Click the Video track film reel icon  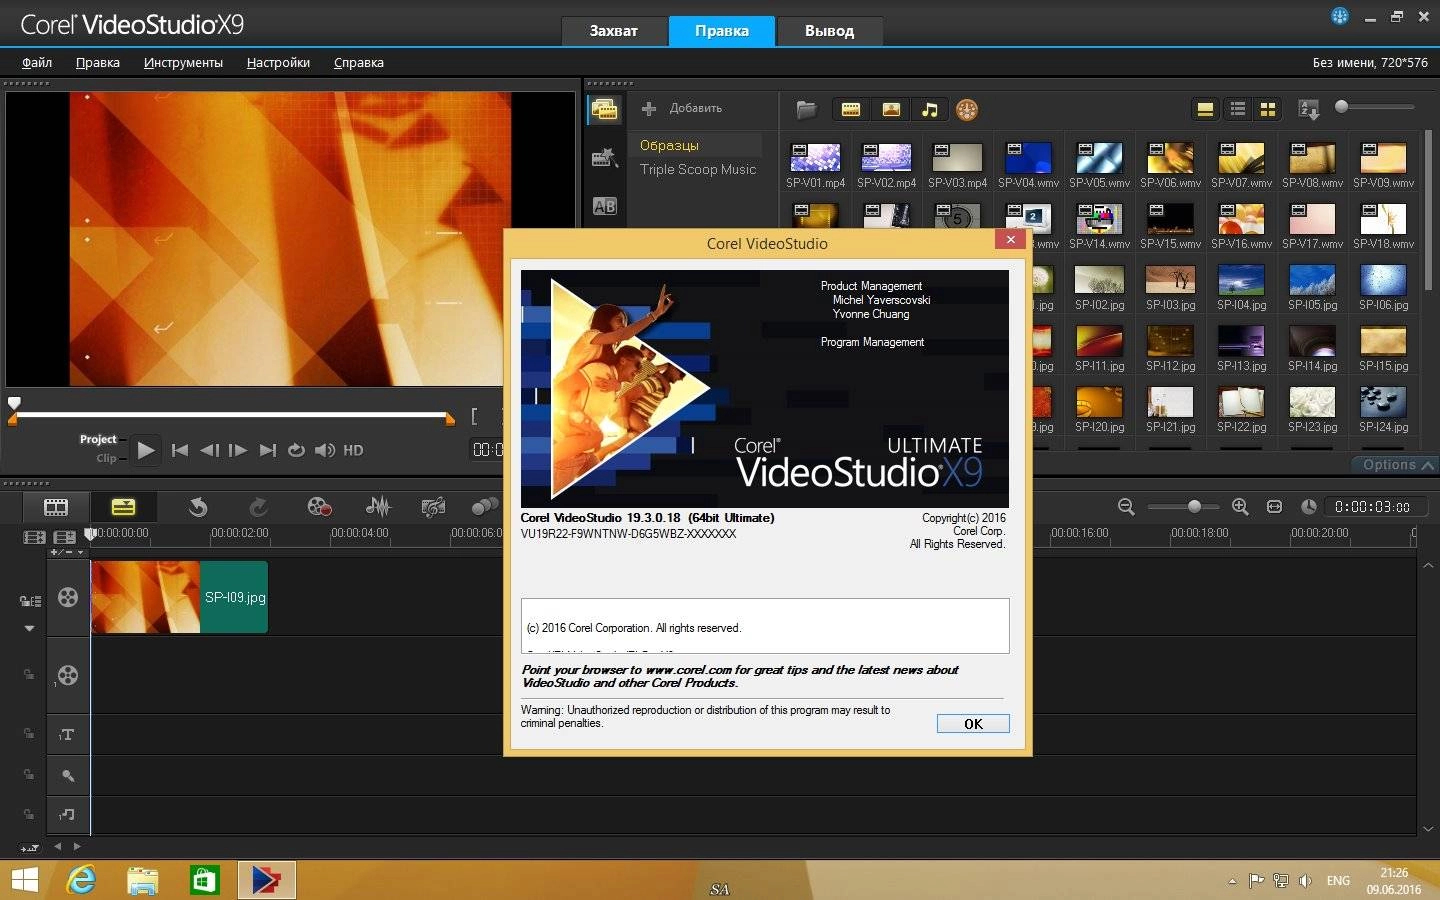pyautogui.click(x=68, y=597)
